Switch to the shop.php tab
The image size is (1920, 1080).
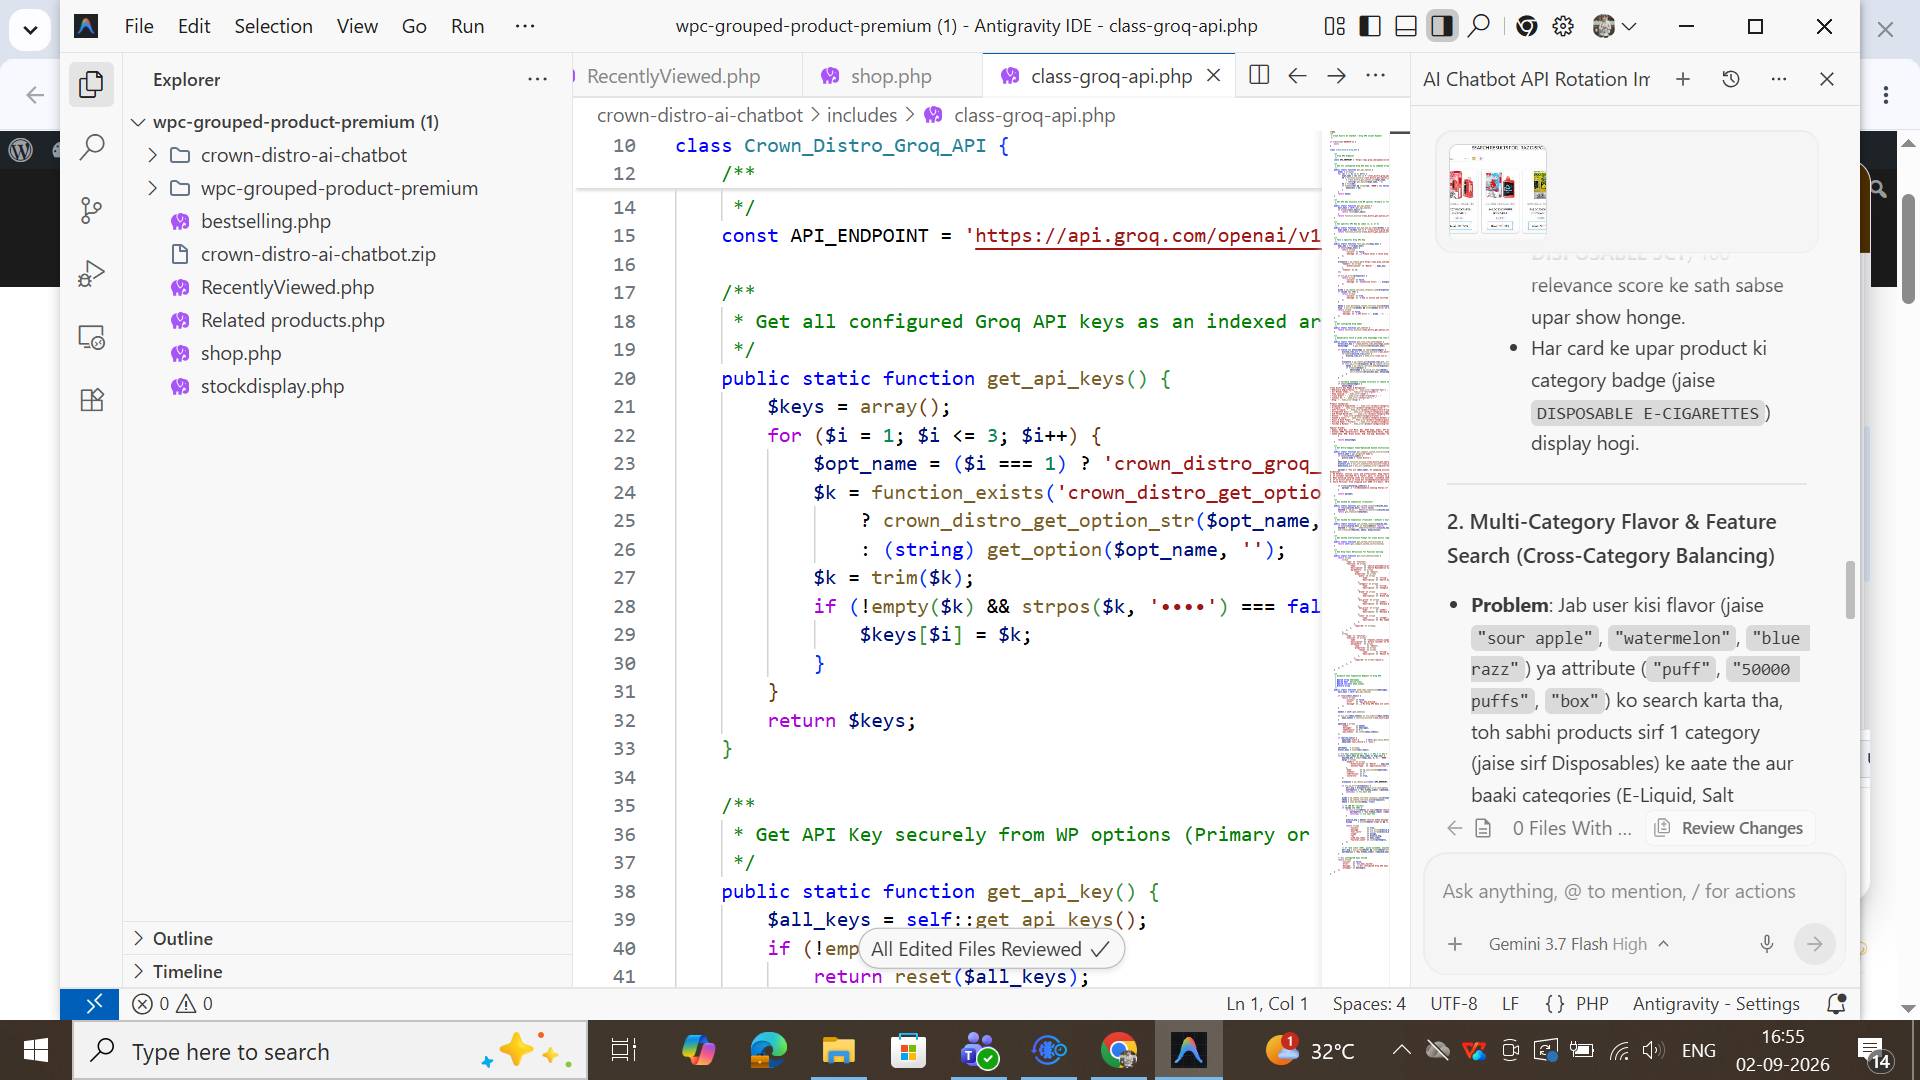(890, 76)
